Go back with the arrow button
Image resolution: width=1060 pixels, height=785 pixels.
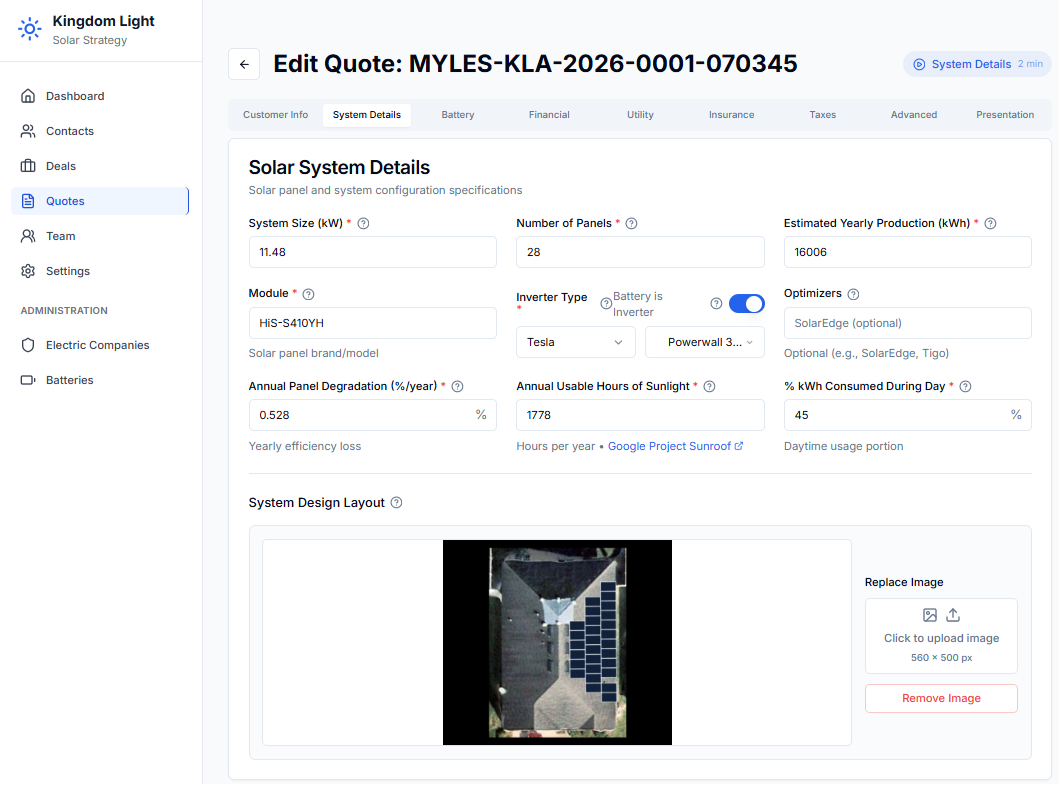pos(244,64)
